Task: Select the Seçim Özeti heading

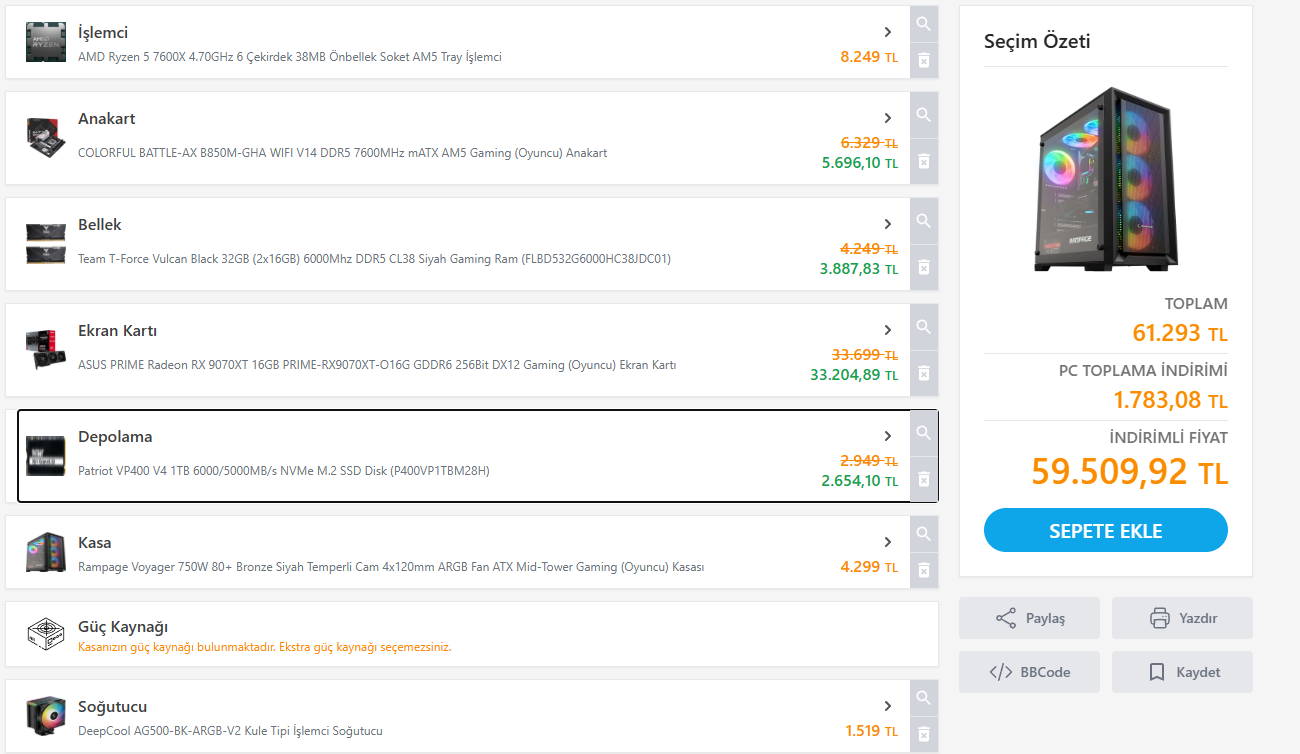Action: coord(1037,41)
